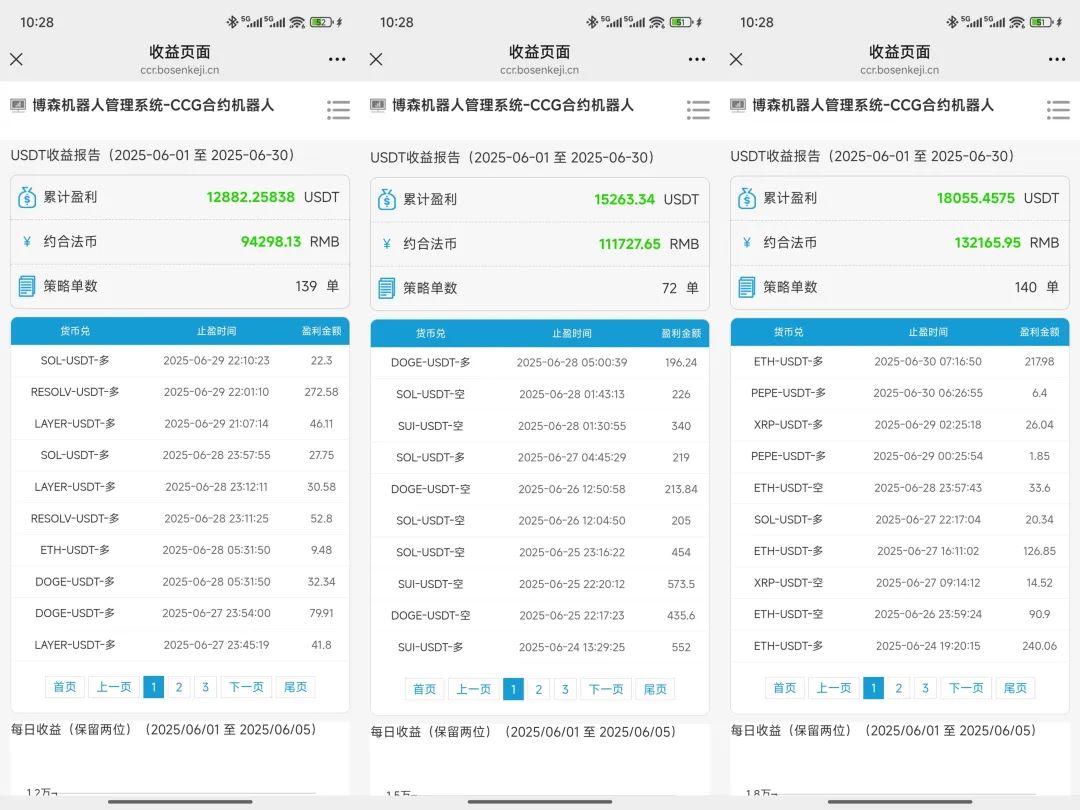1080x810 pixels.
Task: Tap the active page 1 in middle pagination
Action: pos(513,688)
